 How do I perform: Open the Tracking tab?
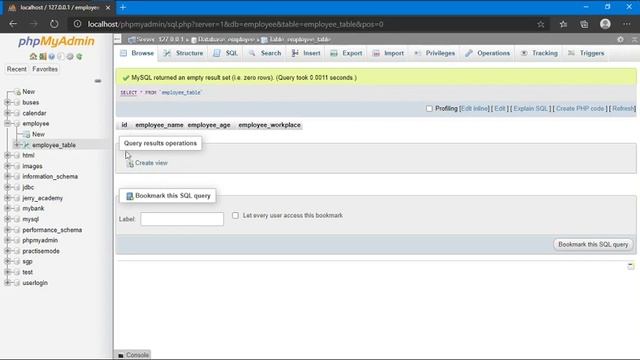[x=539, y=53]
